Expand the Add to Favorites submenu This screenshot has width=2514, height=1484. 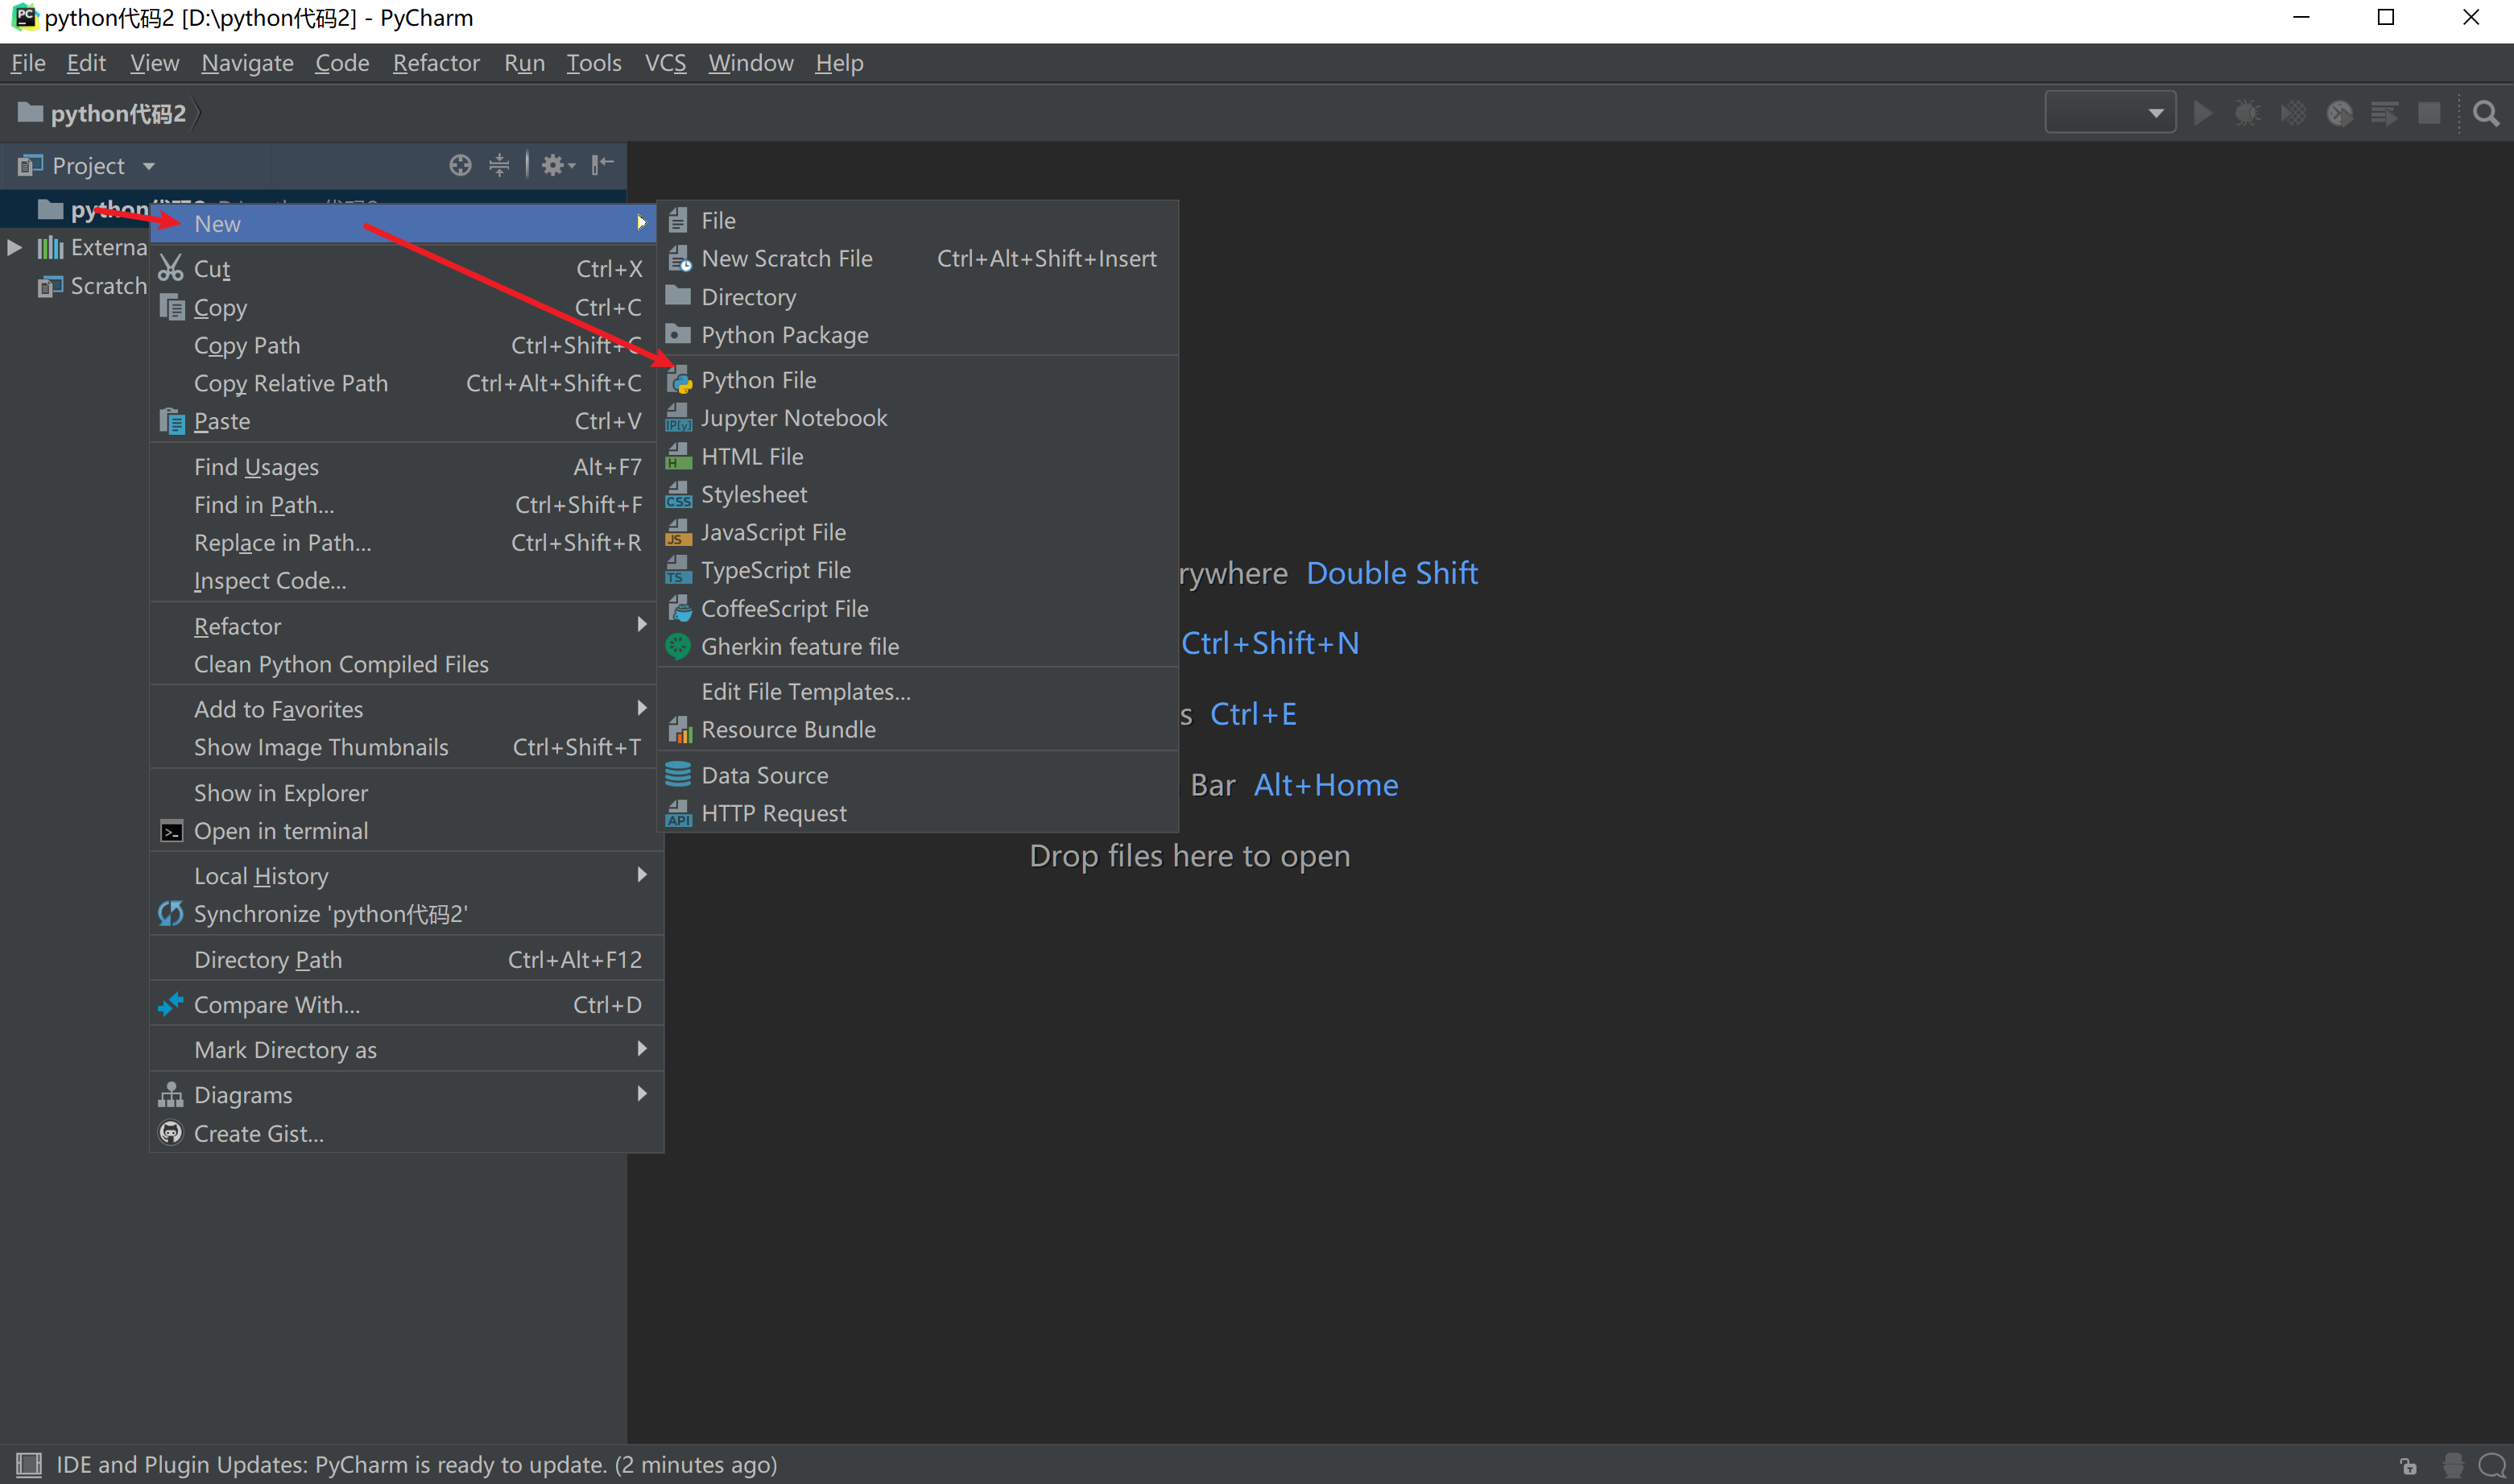(x=642, y=708)
